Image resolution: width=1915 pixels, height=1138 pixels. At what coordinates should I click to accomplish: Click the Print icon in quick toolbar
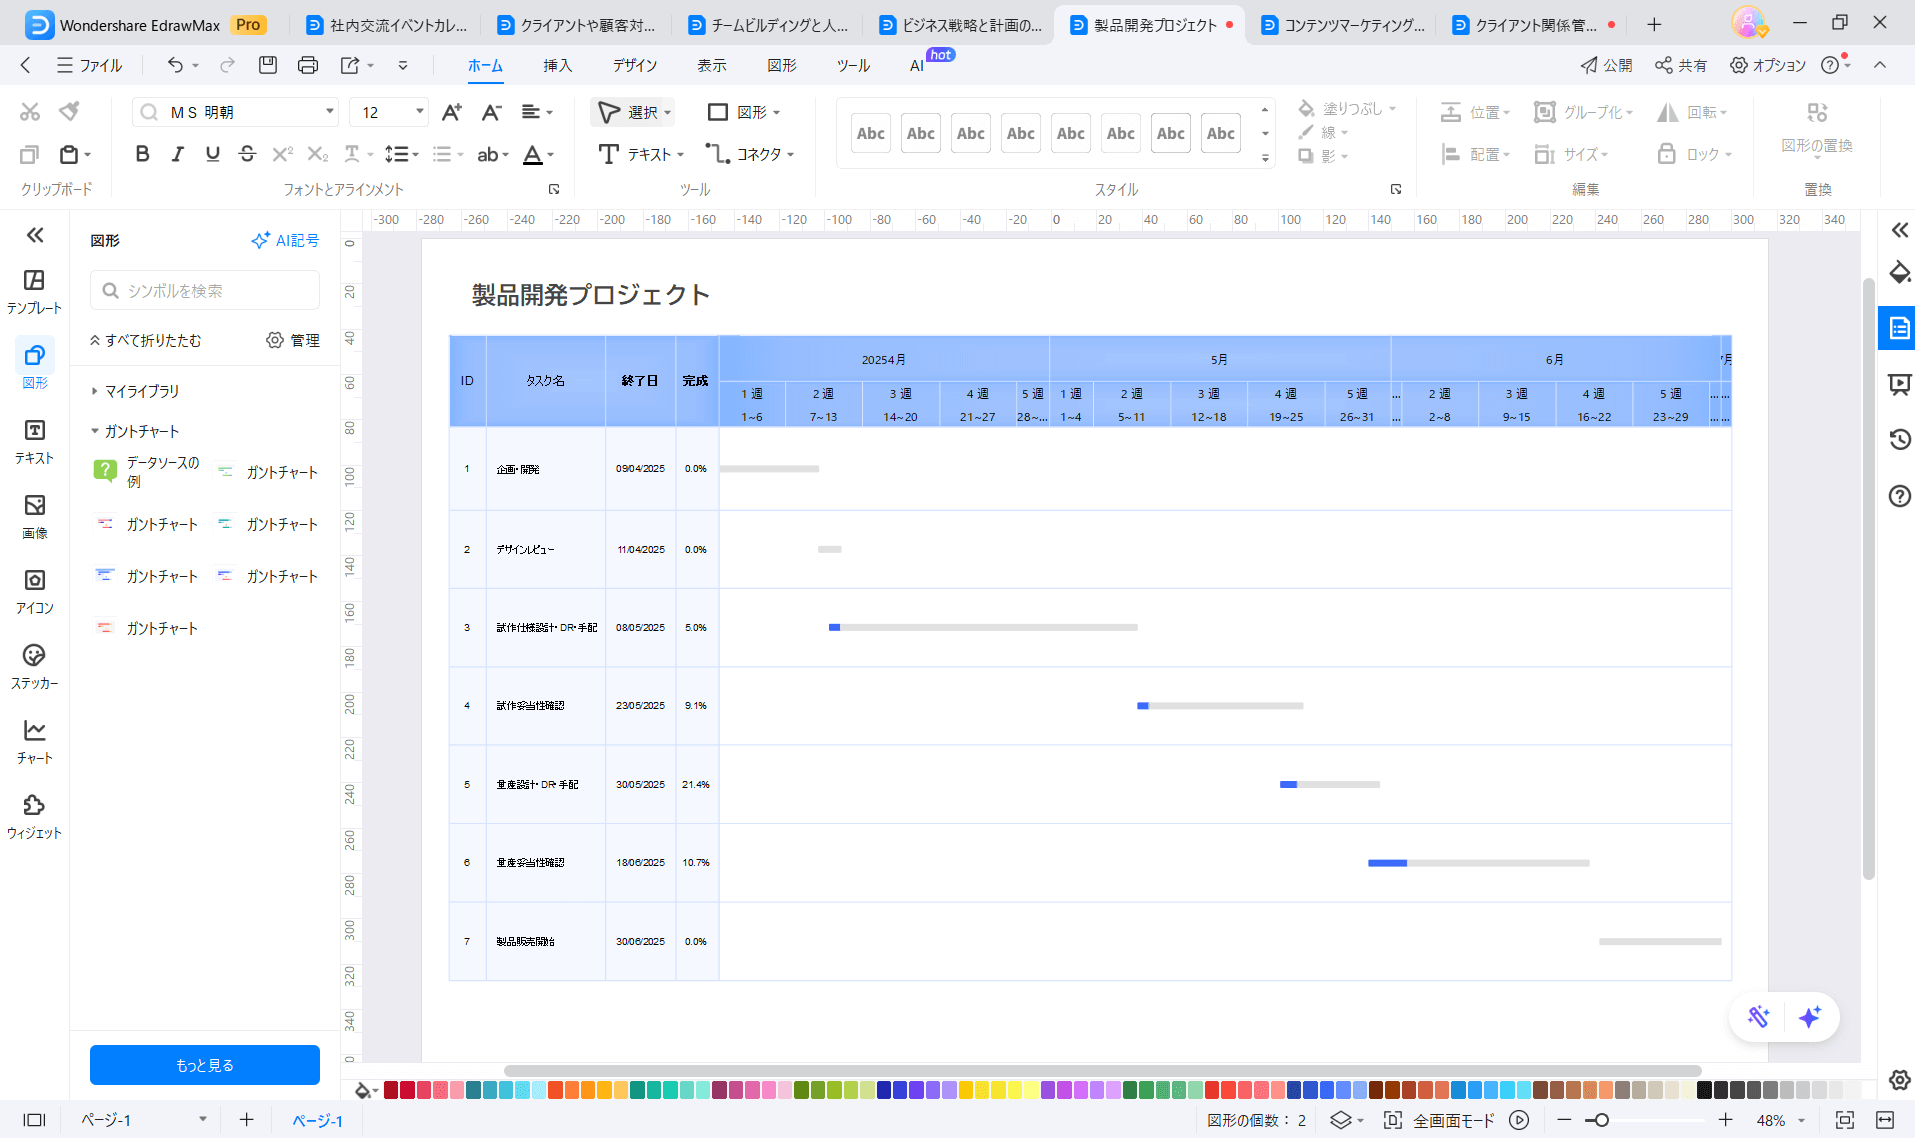[308, 65]
